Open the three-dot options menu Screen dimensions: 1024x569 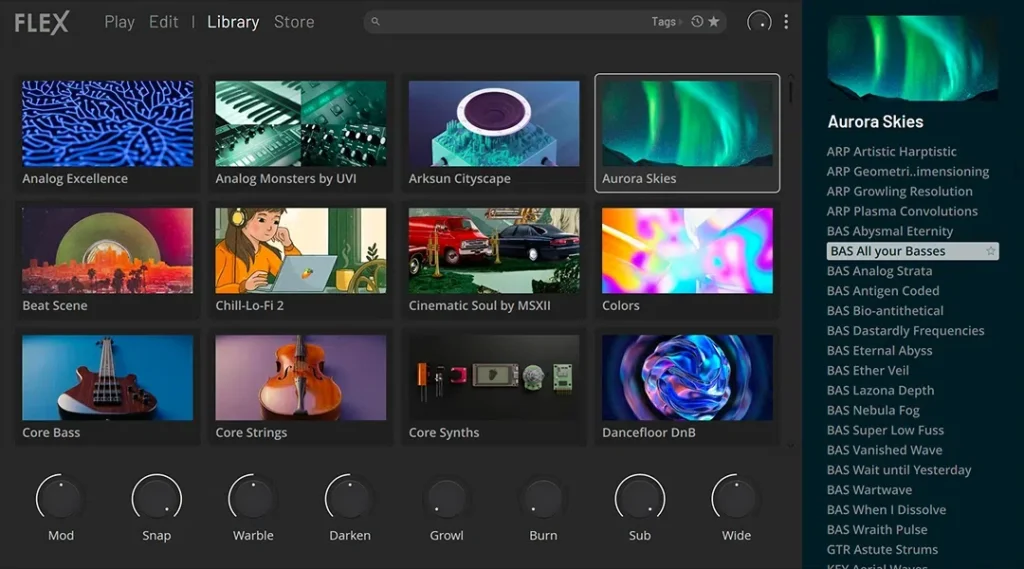coord(786,22)
